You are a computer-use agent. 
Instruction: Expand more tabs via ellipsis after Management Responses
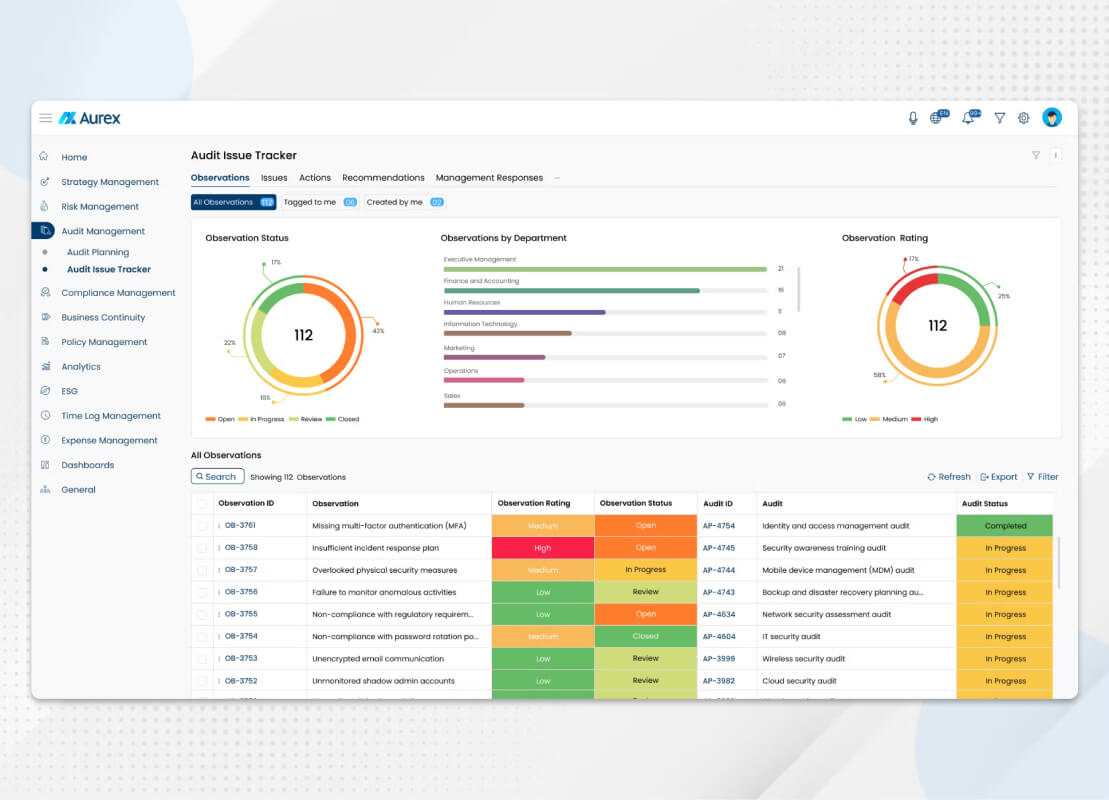click(557, 178)
